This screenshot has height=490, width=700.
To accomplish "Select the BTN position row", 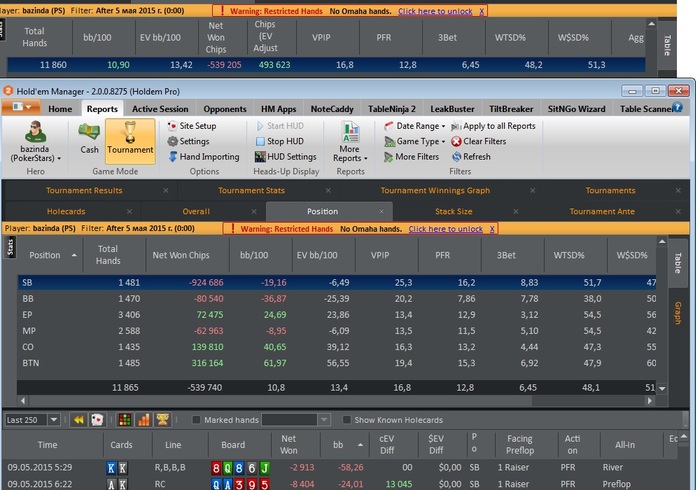I will [x=337, y=363].
